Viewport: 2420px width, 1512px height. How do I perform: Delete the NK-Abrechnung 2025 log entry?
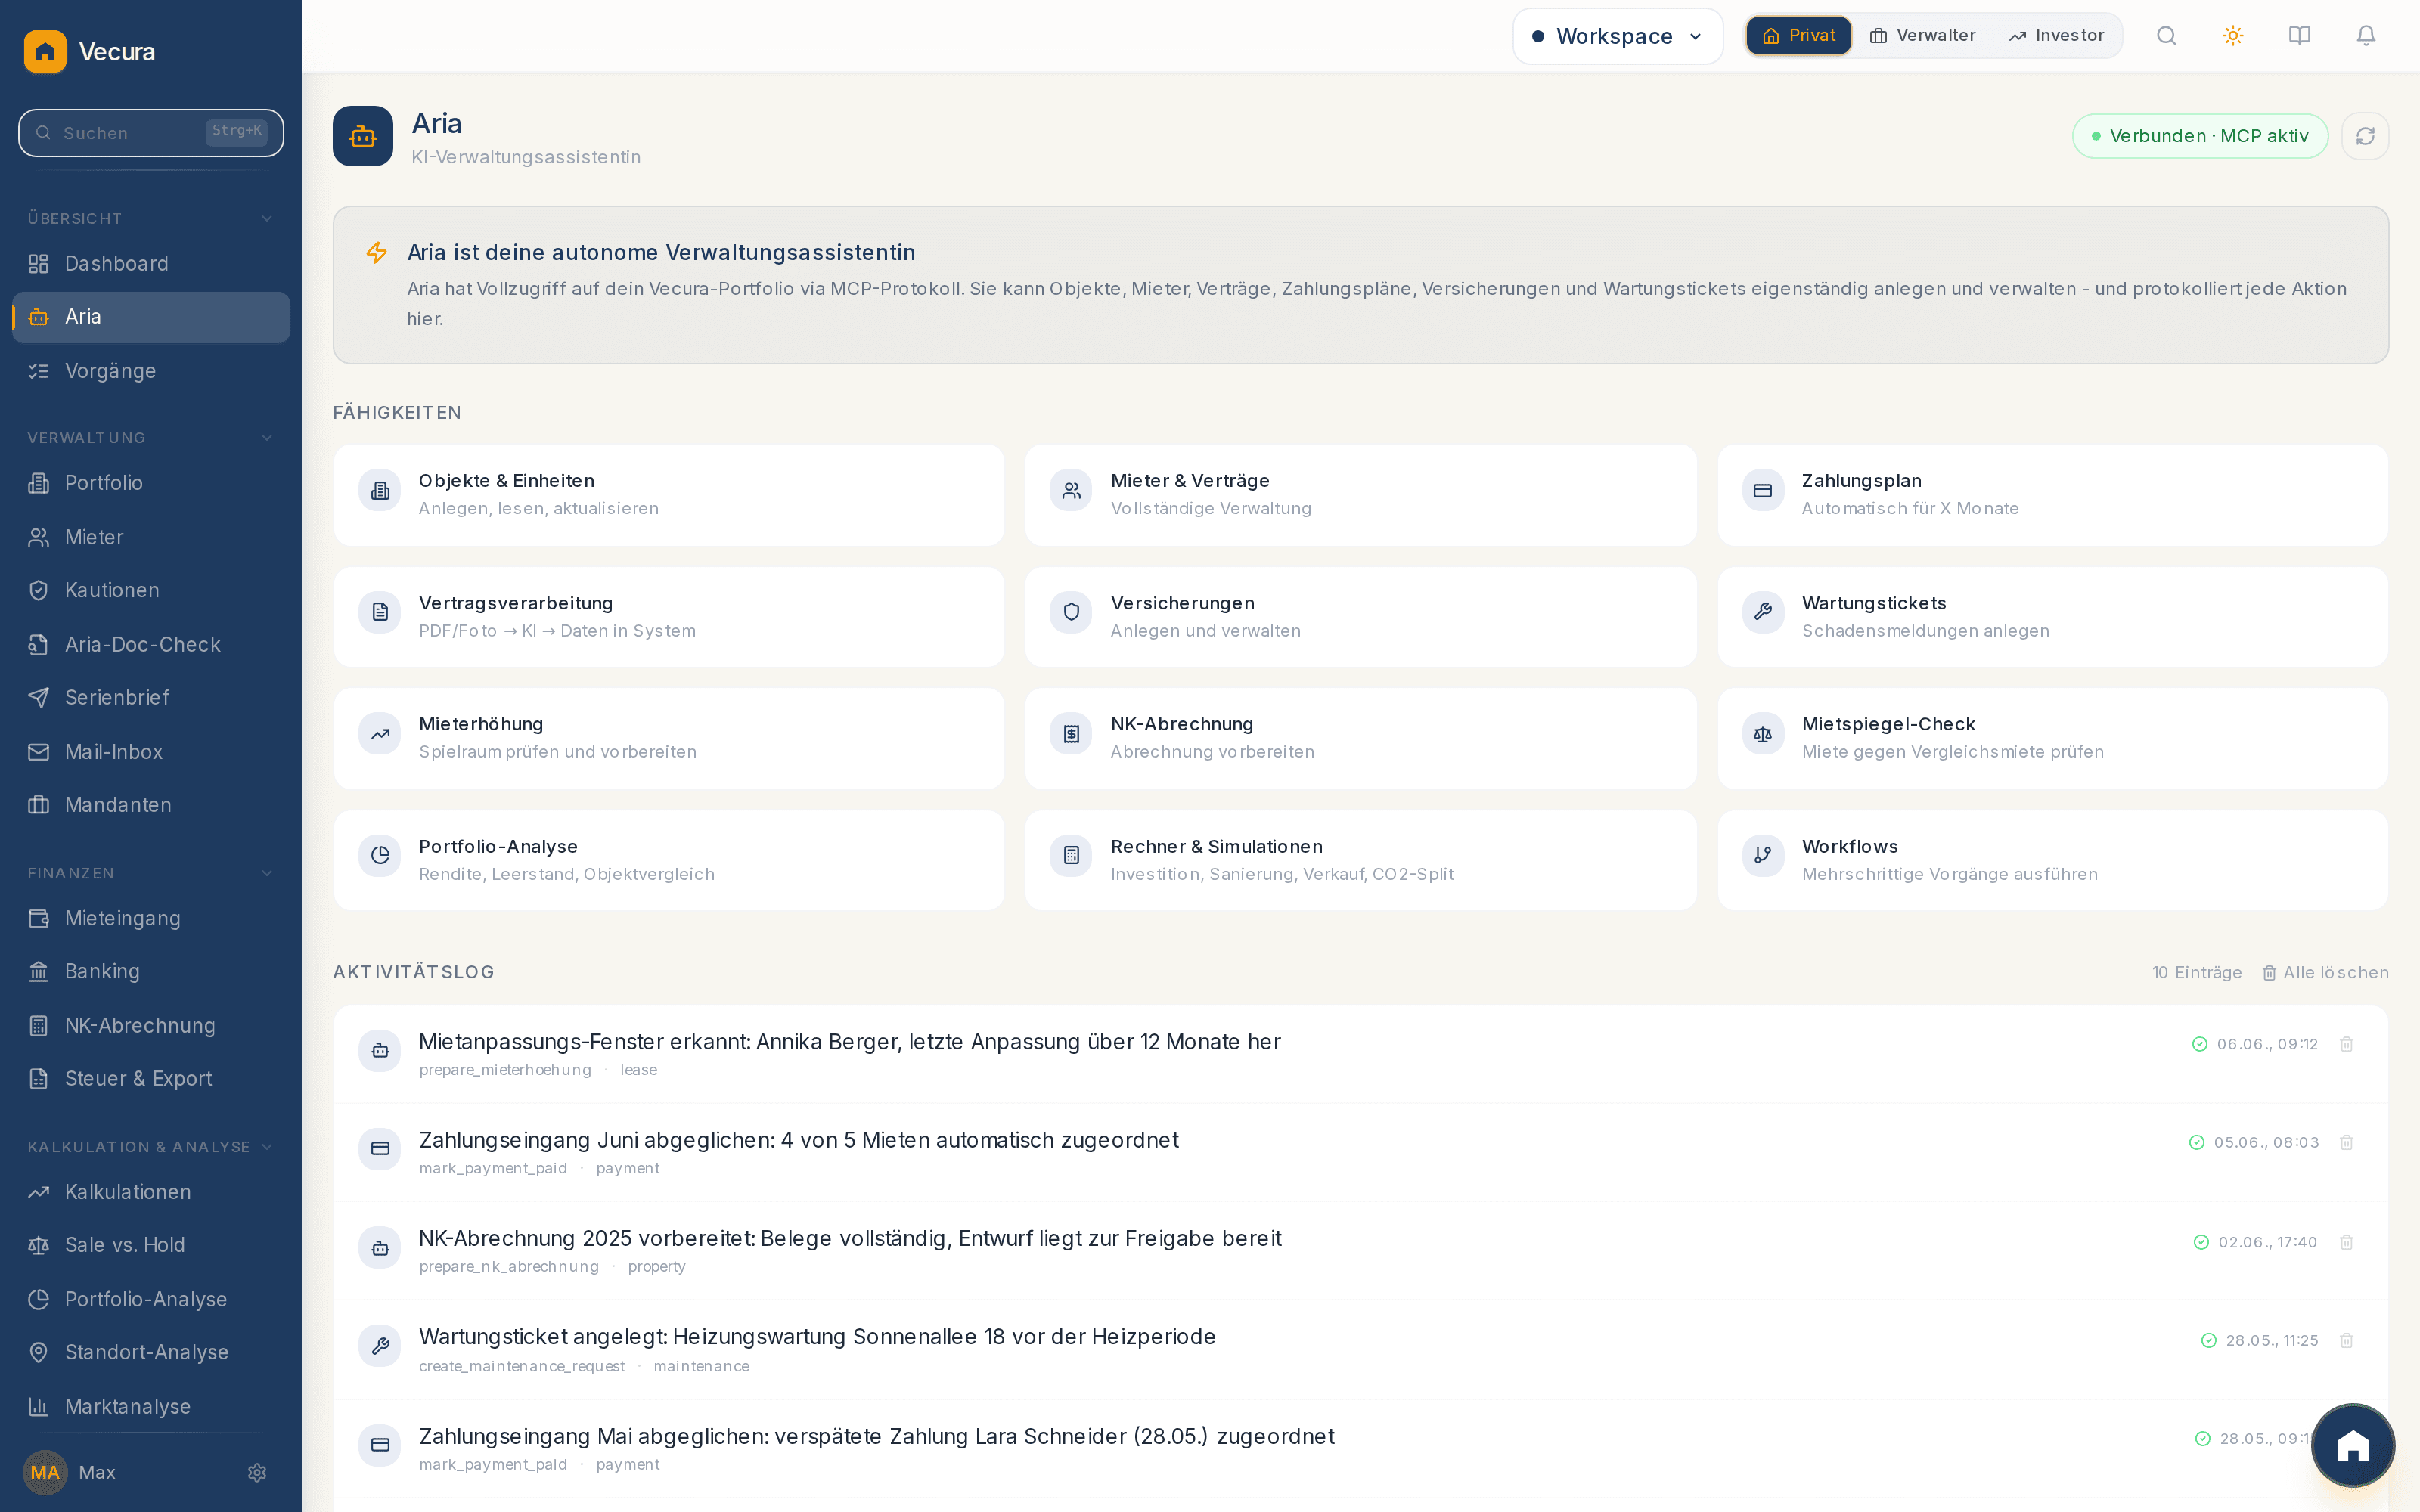tap(2347, 1242)
